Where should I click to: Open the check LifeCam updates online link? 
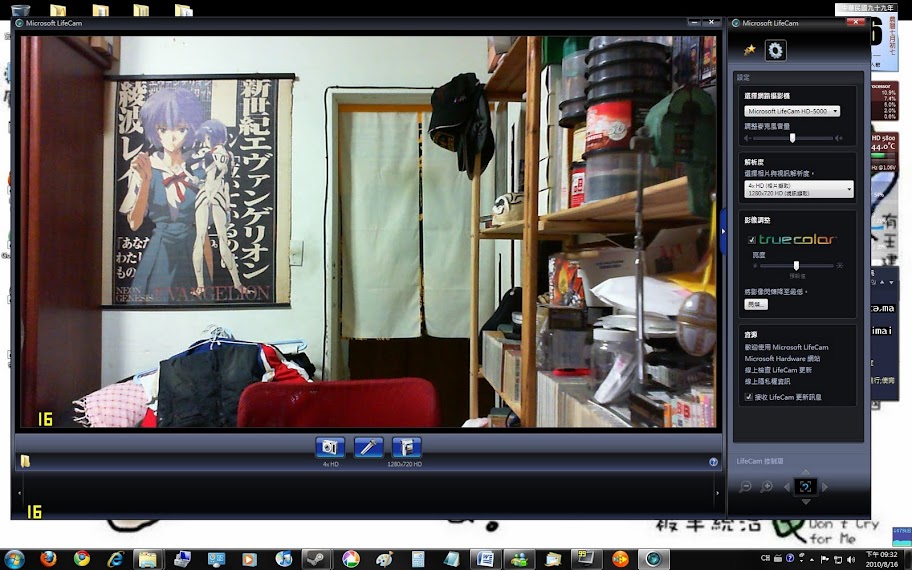[778, 370]
